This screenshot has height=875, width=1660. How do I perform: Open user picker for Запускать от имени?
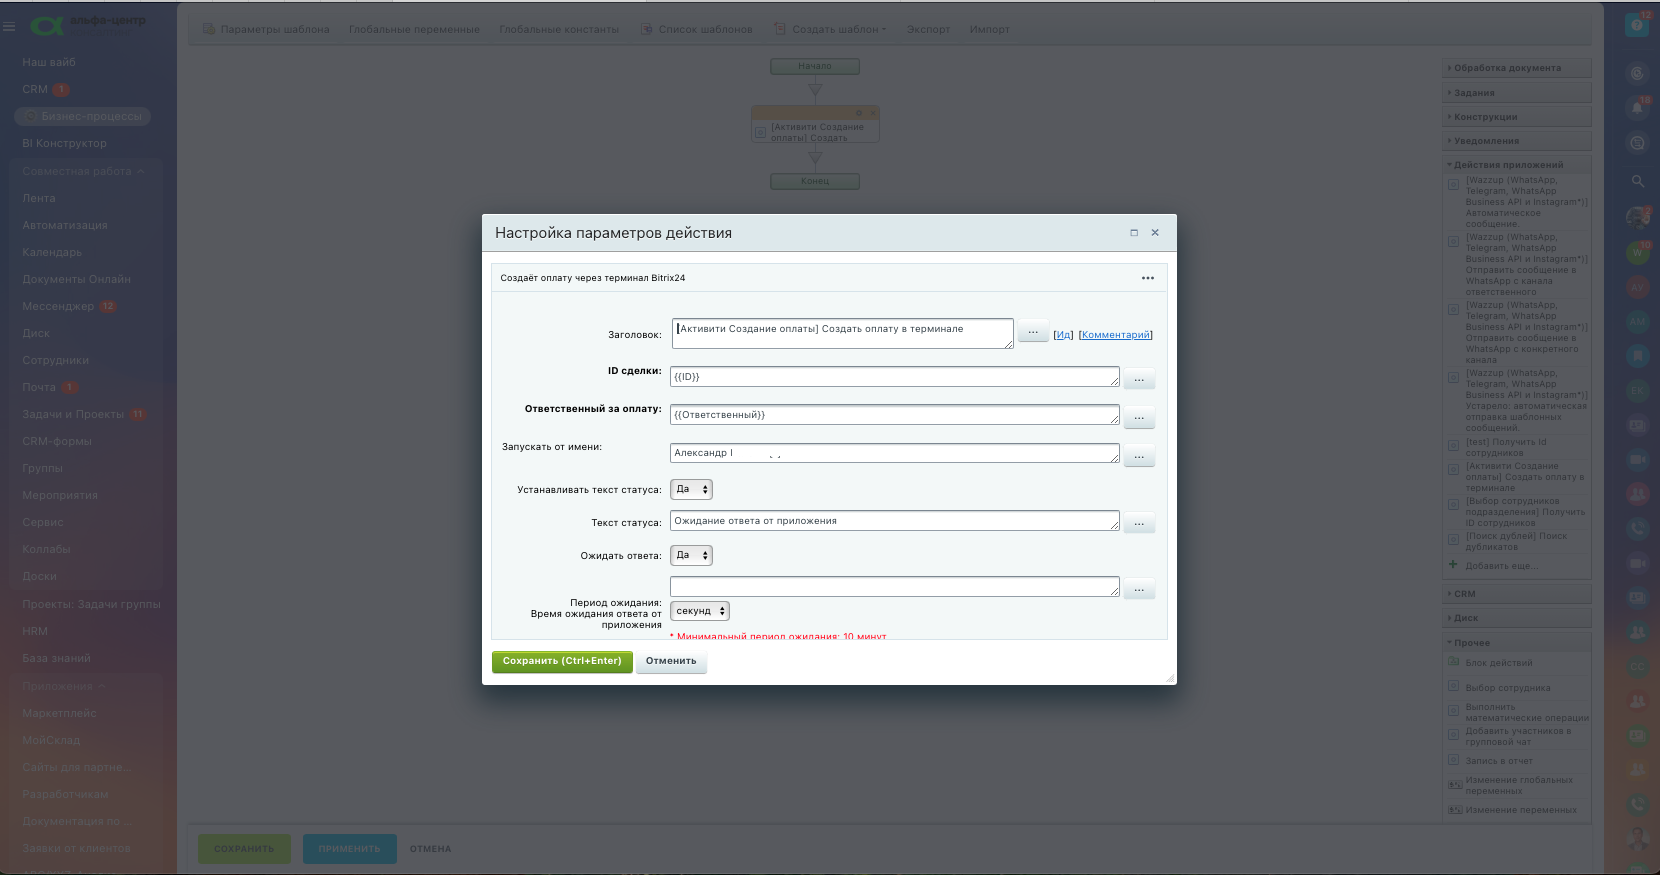pyautogui.click(x=1139, y=455)
